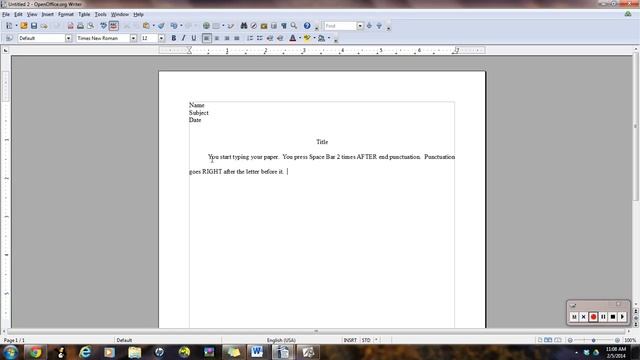Open Data Sources icon
Image resolution: width=640 pixels, height=360 pixels.
point(273,26)
